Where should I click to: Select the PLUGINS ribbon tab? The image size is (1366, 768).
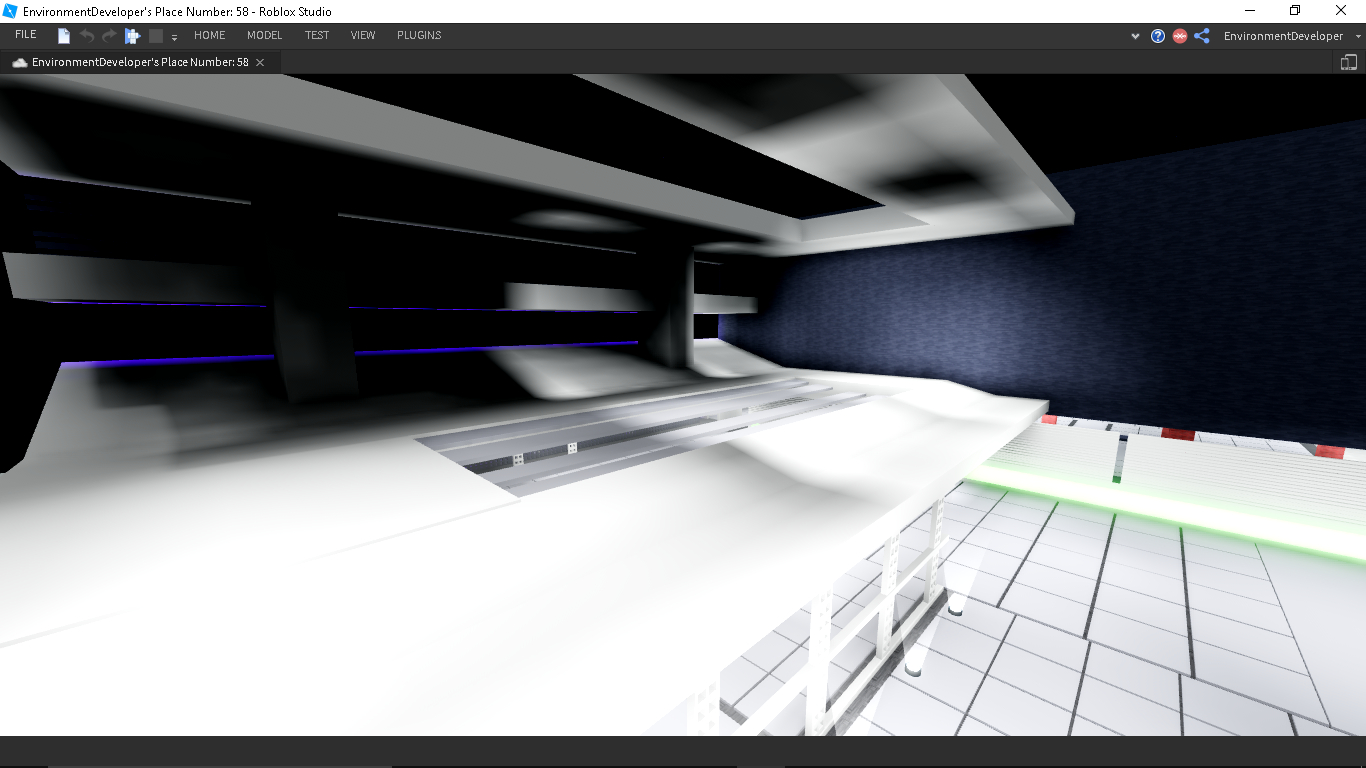point(419,35)
